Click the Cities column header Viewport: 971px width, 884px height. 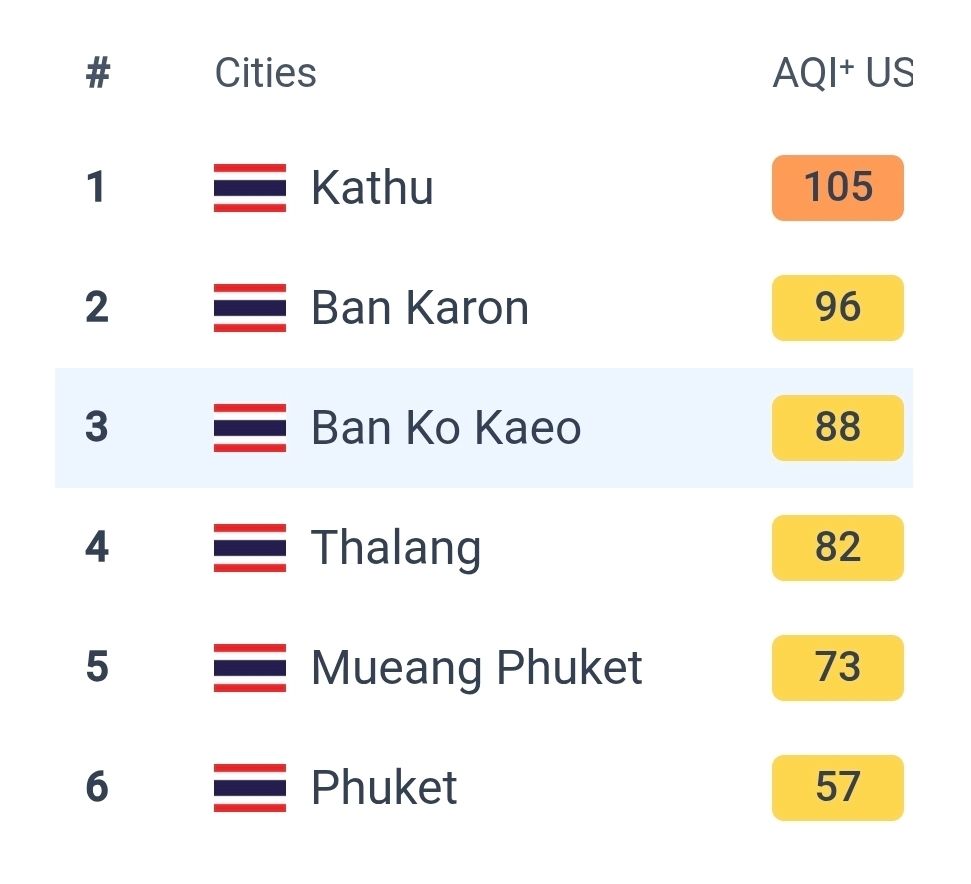tap(266, 72)
